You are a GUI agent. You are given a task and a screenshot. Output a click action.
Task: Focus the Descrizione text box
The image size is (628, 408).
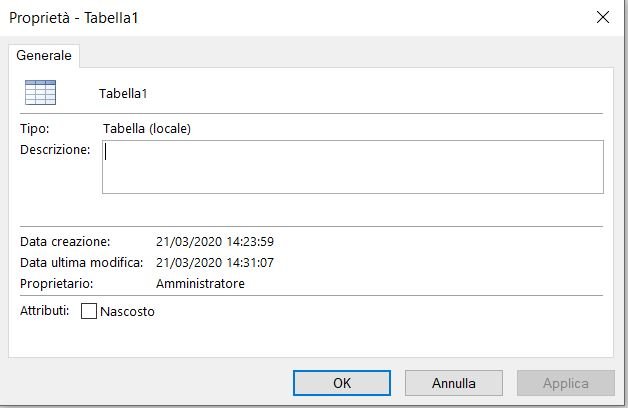[353, 167]
